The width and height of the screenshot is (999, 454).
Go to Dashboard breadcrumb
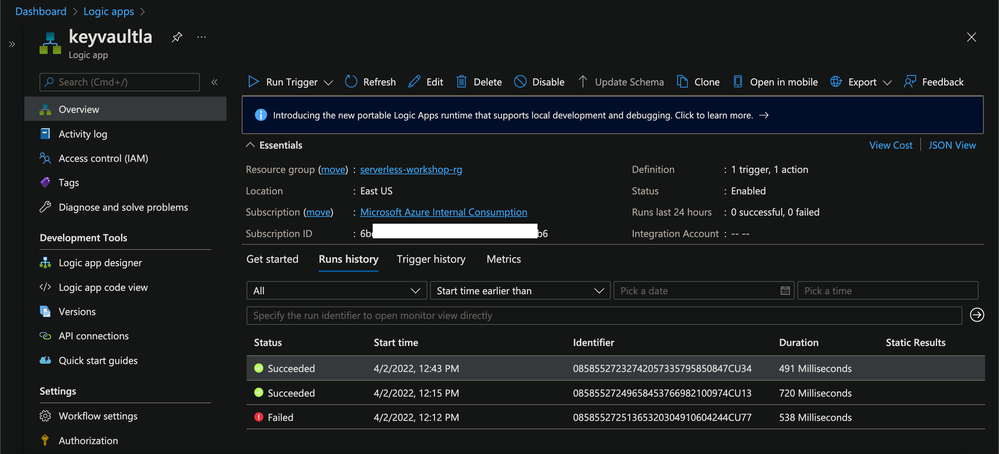(41, 11)
